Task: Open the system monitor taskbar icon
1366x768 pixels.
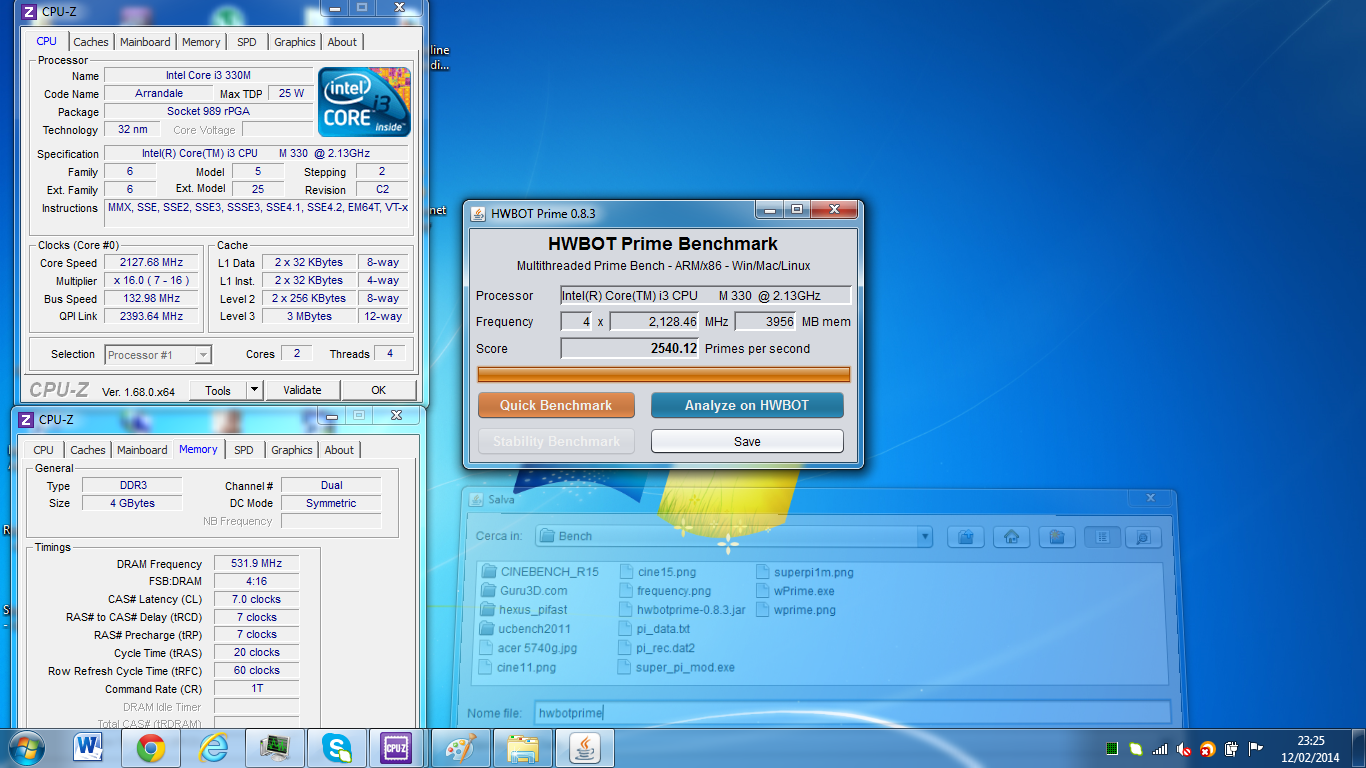Action: [x=274, y=748]
